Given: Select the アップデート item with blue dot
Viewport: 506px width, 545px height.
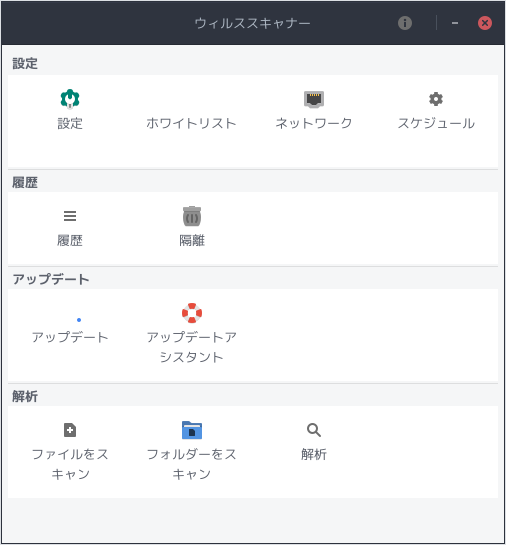Looking at the screenshot, I should click(x=70, y=330).
